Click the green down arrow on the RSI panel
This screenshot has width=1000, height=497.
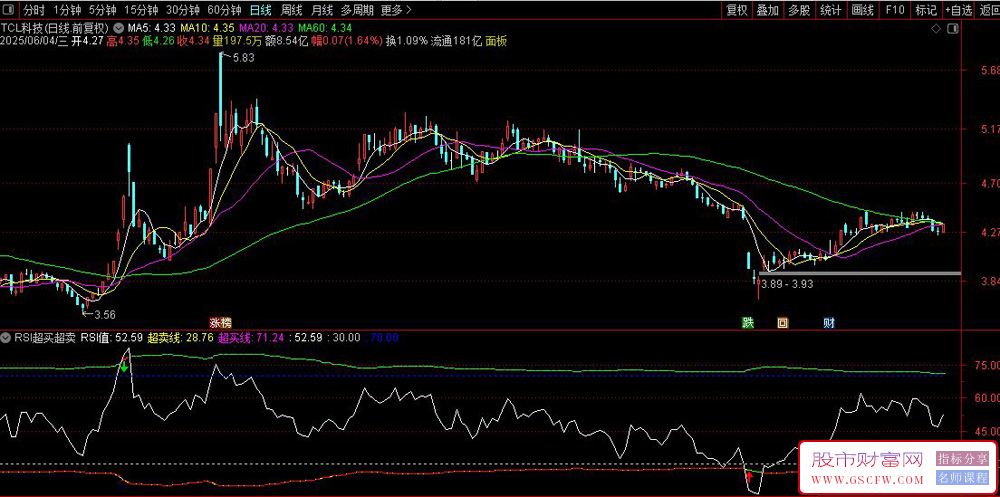coord(125,366)
